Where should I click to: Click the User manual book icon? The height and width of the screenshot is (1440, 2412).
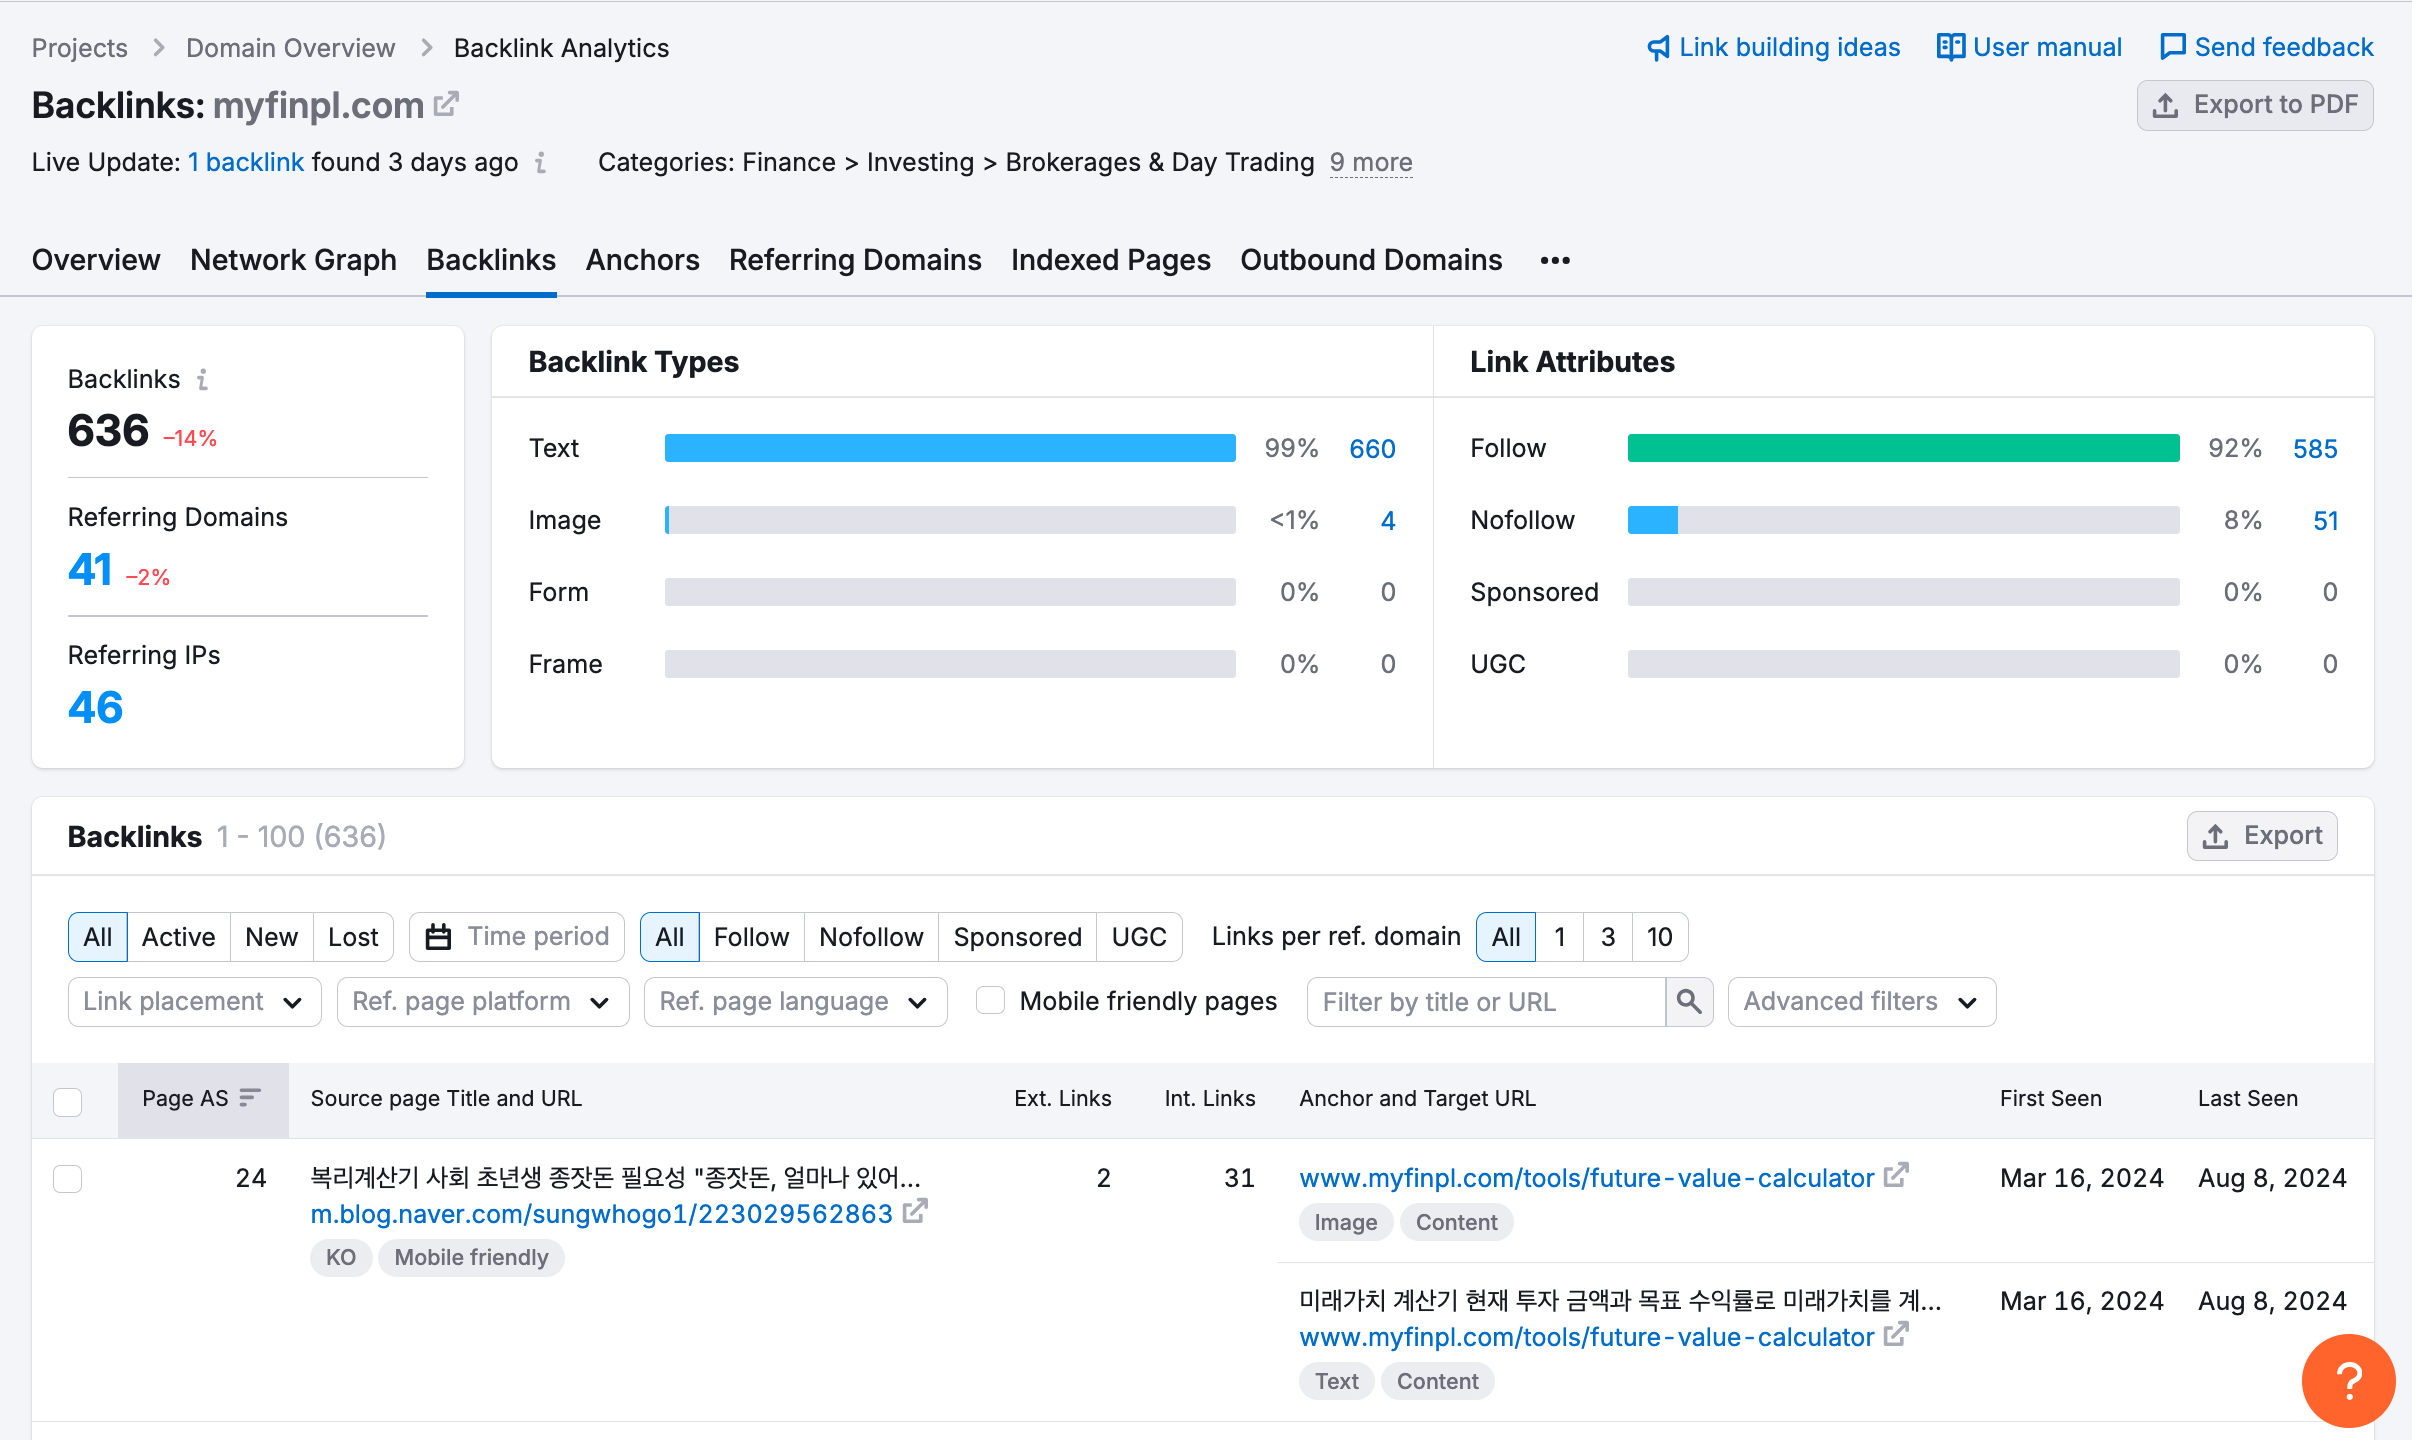(x=1950, y=47)
